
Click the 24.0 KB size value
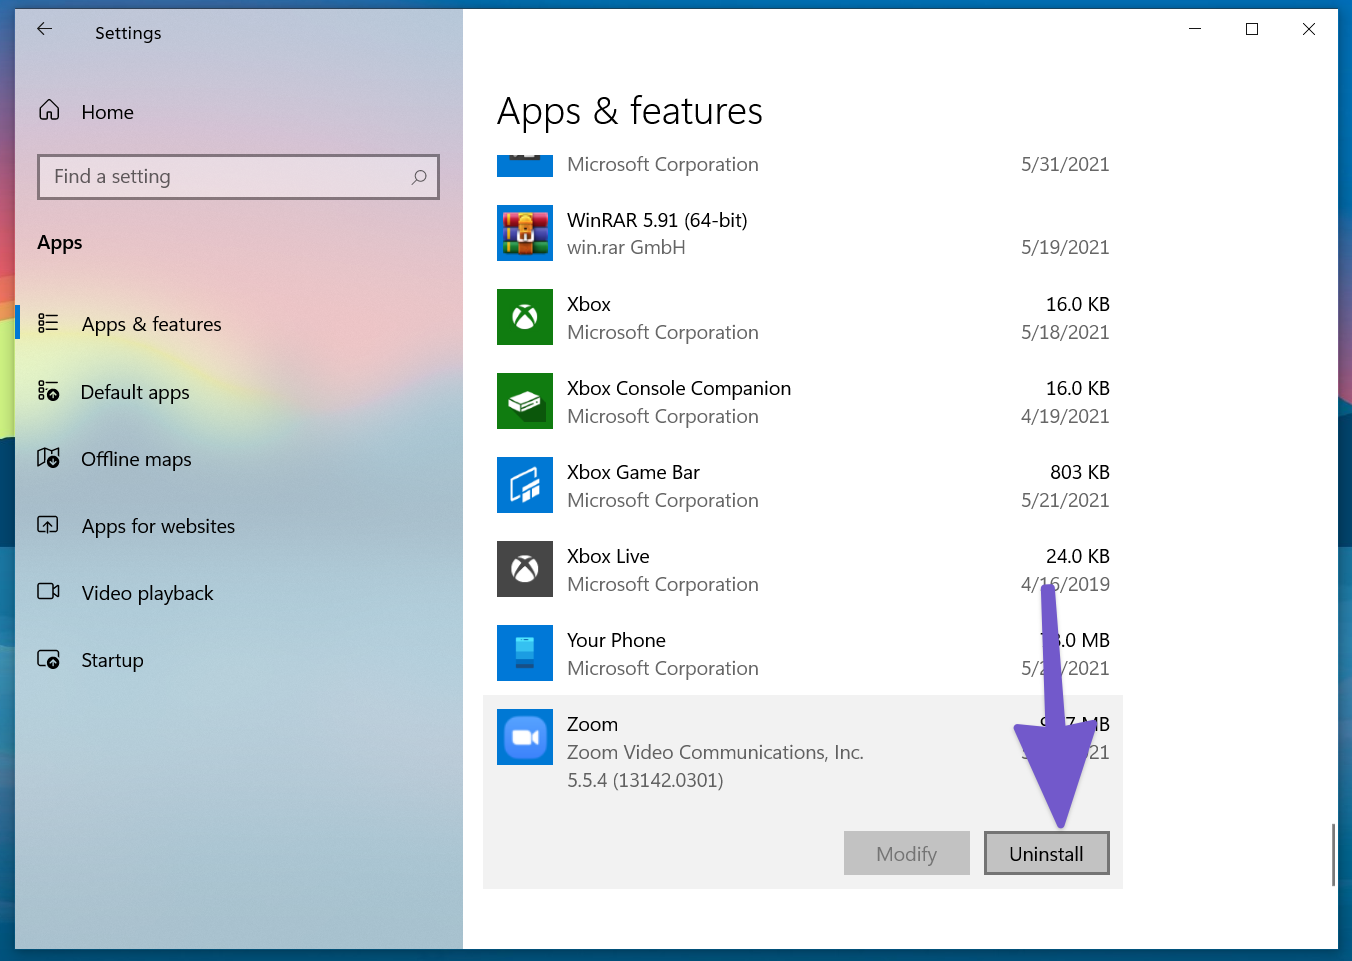click(1078, 556)
